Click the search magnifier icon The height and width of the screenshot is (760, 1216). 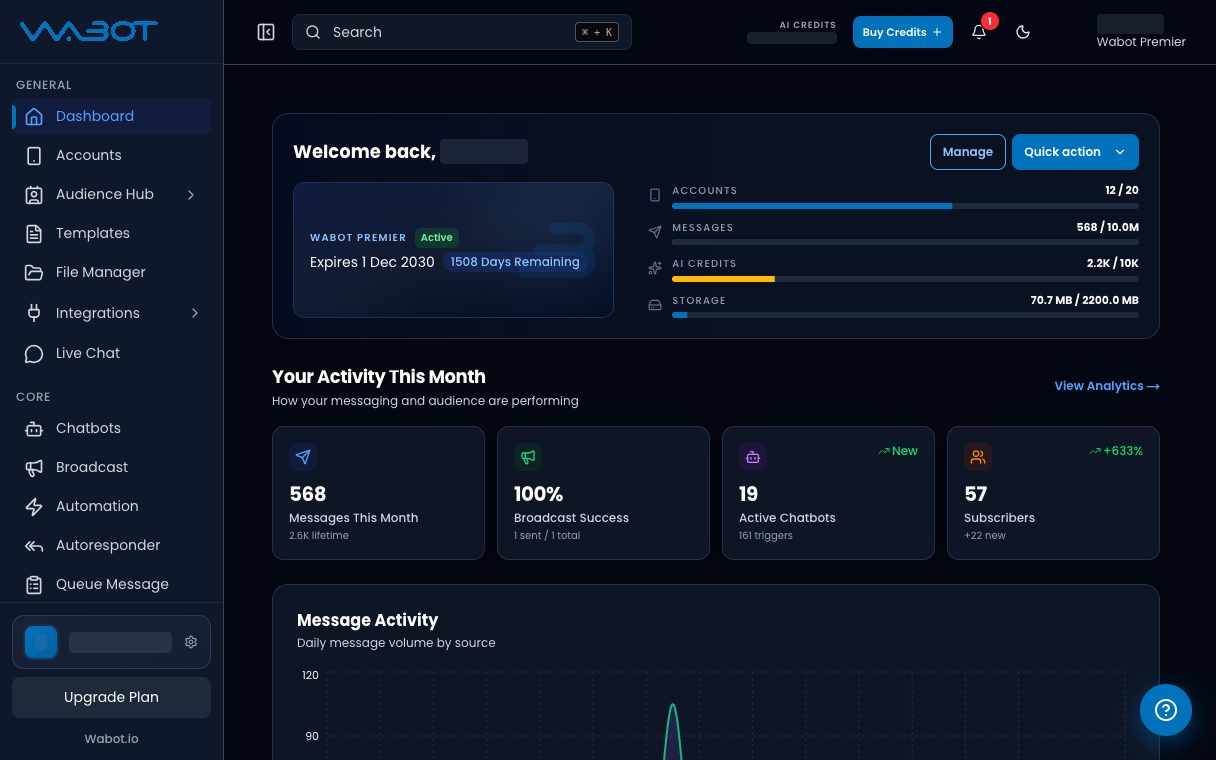[x=313, y=32]
